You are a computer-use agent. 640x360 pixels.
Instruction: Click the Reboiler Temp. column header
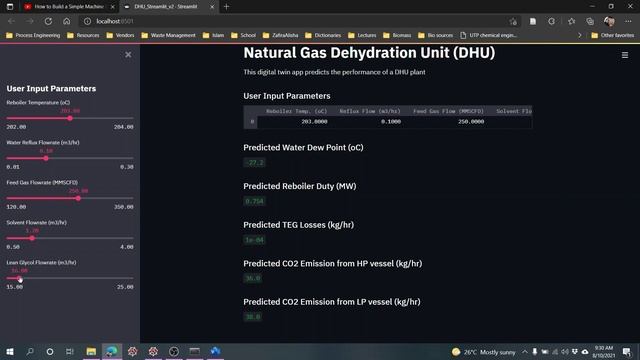tap(297, 111)
